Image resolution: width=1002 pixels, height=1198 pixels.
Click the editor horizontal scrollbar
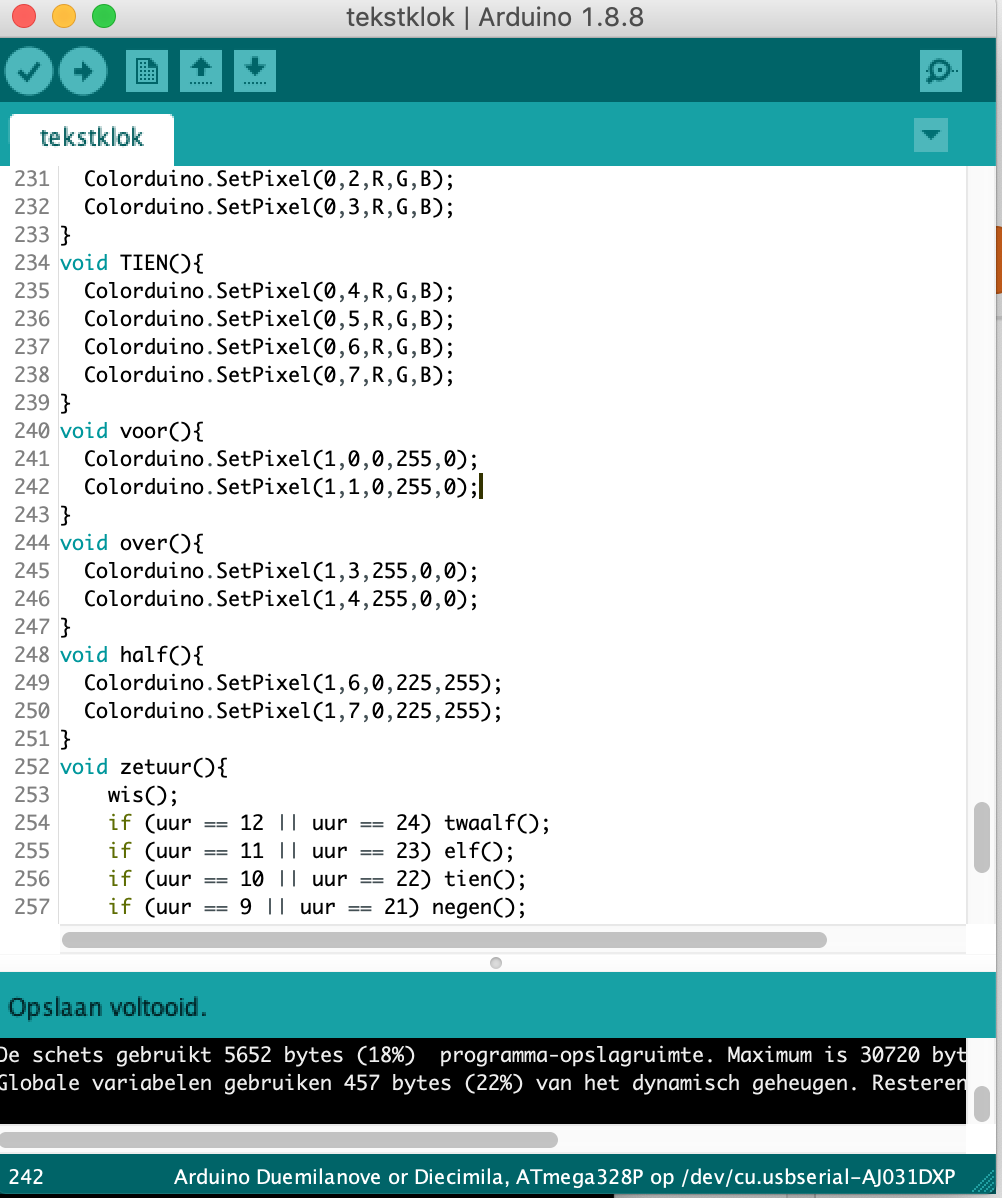tap(444, 939)
